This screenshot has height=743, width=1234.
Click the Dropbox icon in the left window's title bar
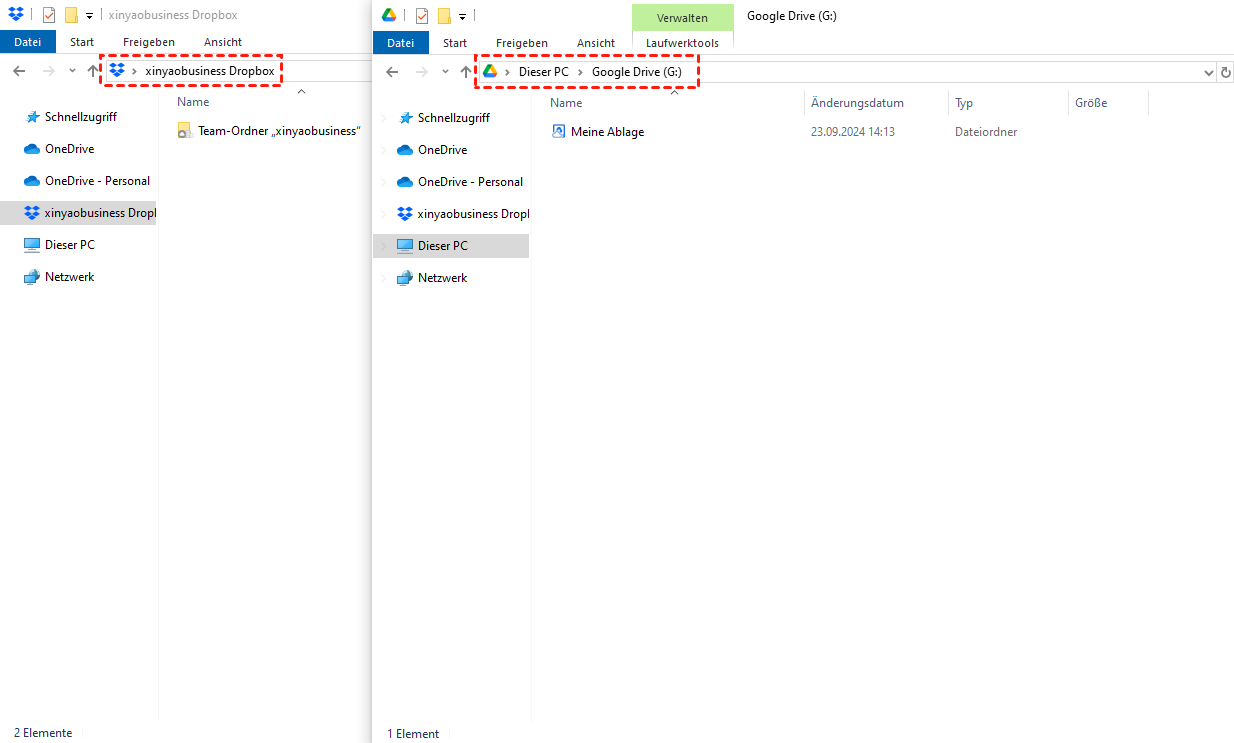(16, 15)
